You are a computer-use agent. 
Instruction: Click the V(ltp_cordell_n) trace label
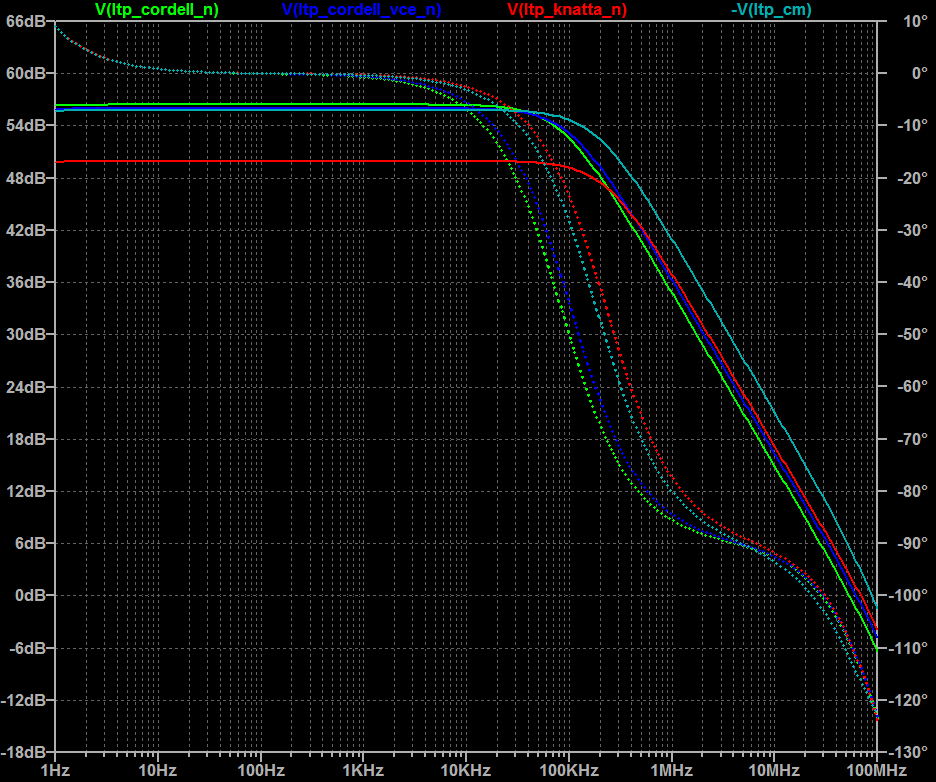tap(157, 10)
